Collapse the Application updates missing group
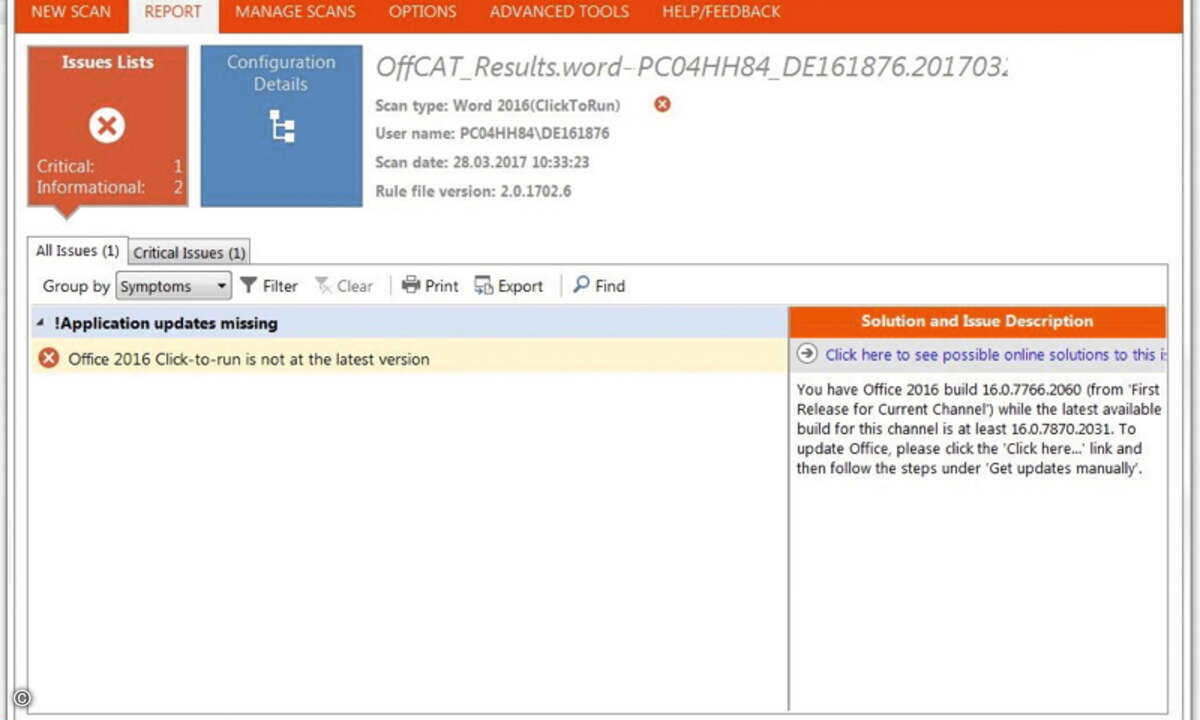The image size is (1200, 720). click(40, 323)
